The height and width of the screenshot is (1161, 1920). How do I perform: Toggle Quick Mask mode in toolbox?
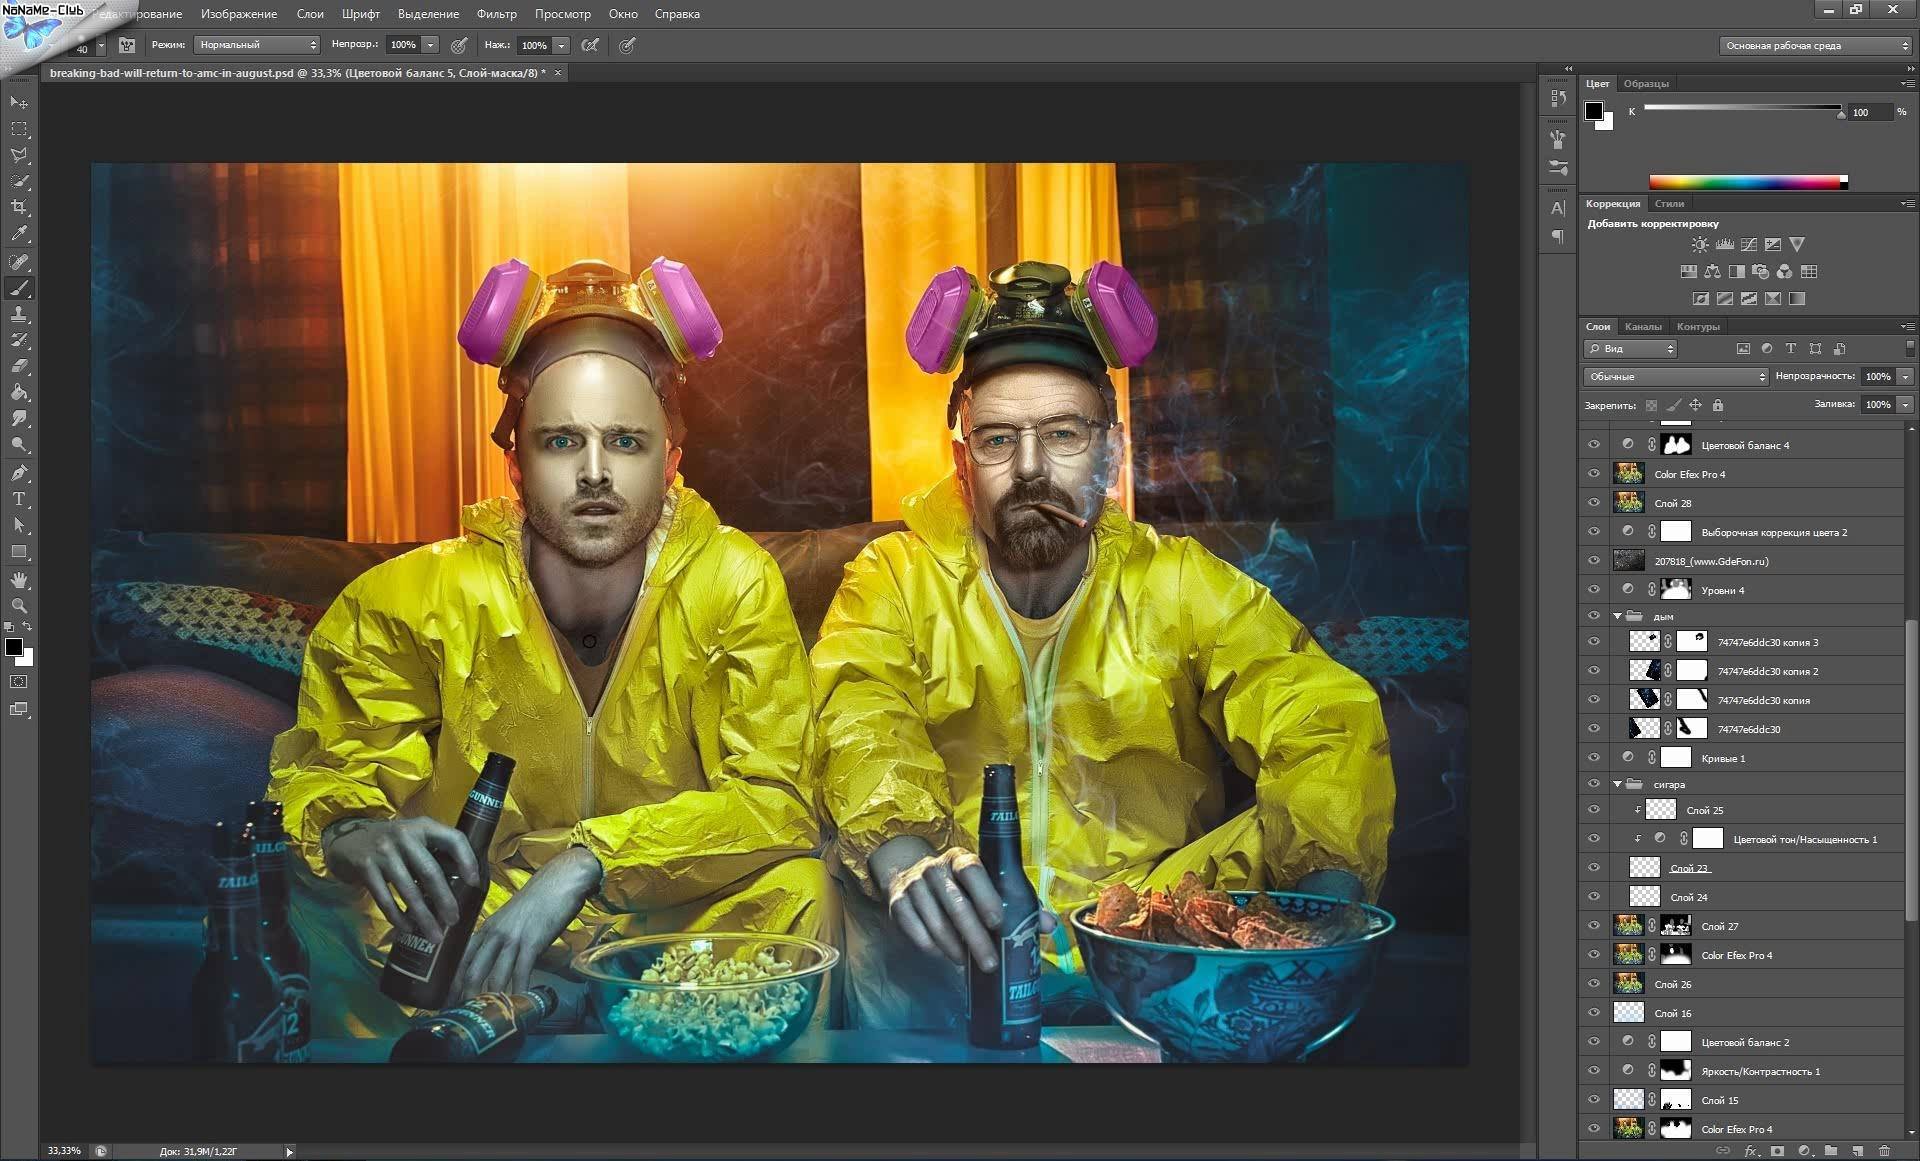click(x=19, y=682)
